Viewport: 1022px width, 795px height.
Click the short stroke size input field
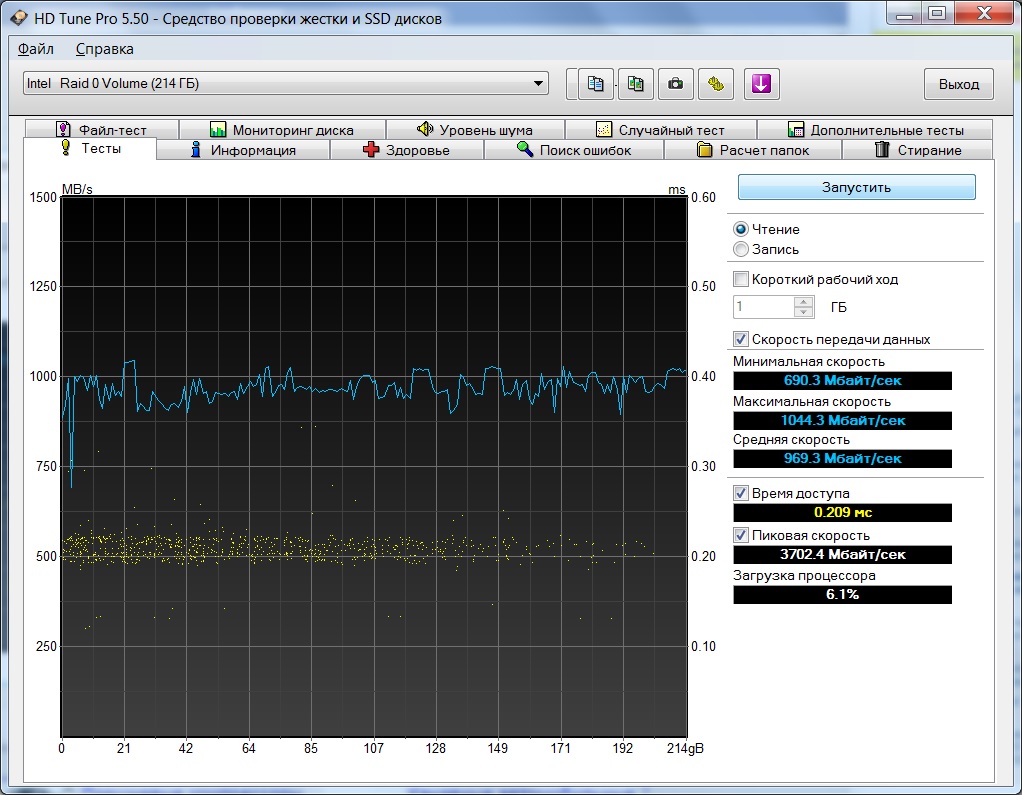pos(764,307)
